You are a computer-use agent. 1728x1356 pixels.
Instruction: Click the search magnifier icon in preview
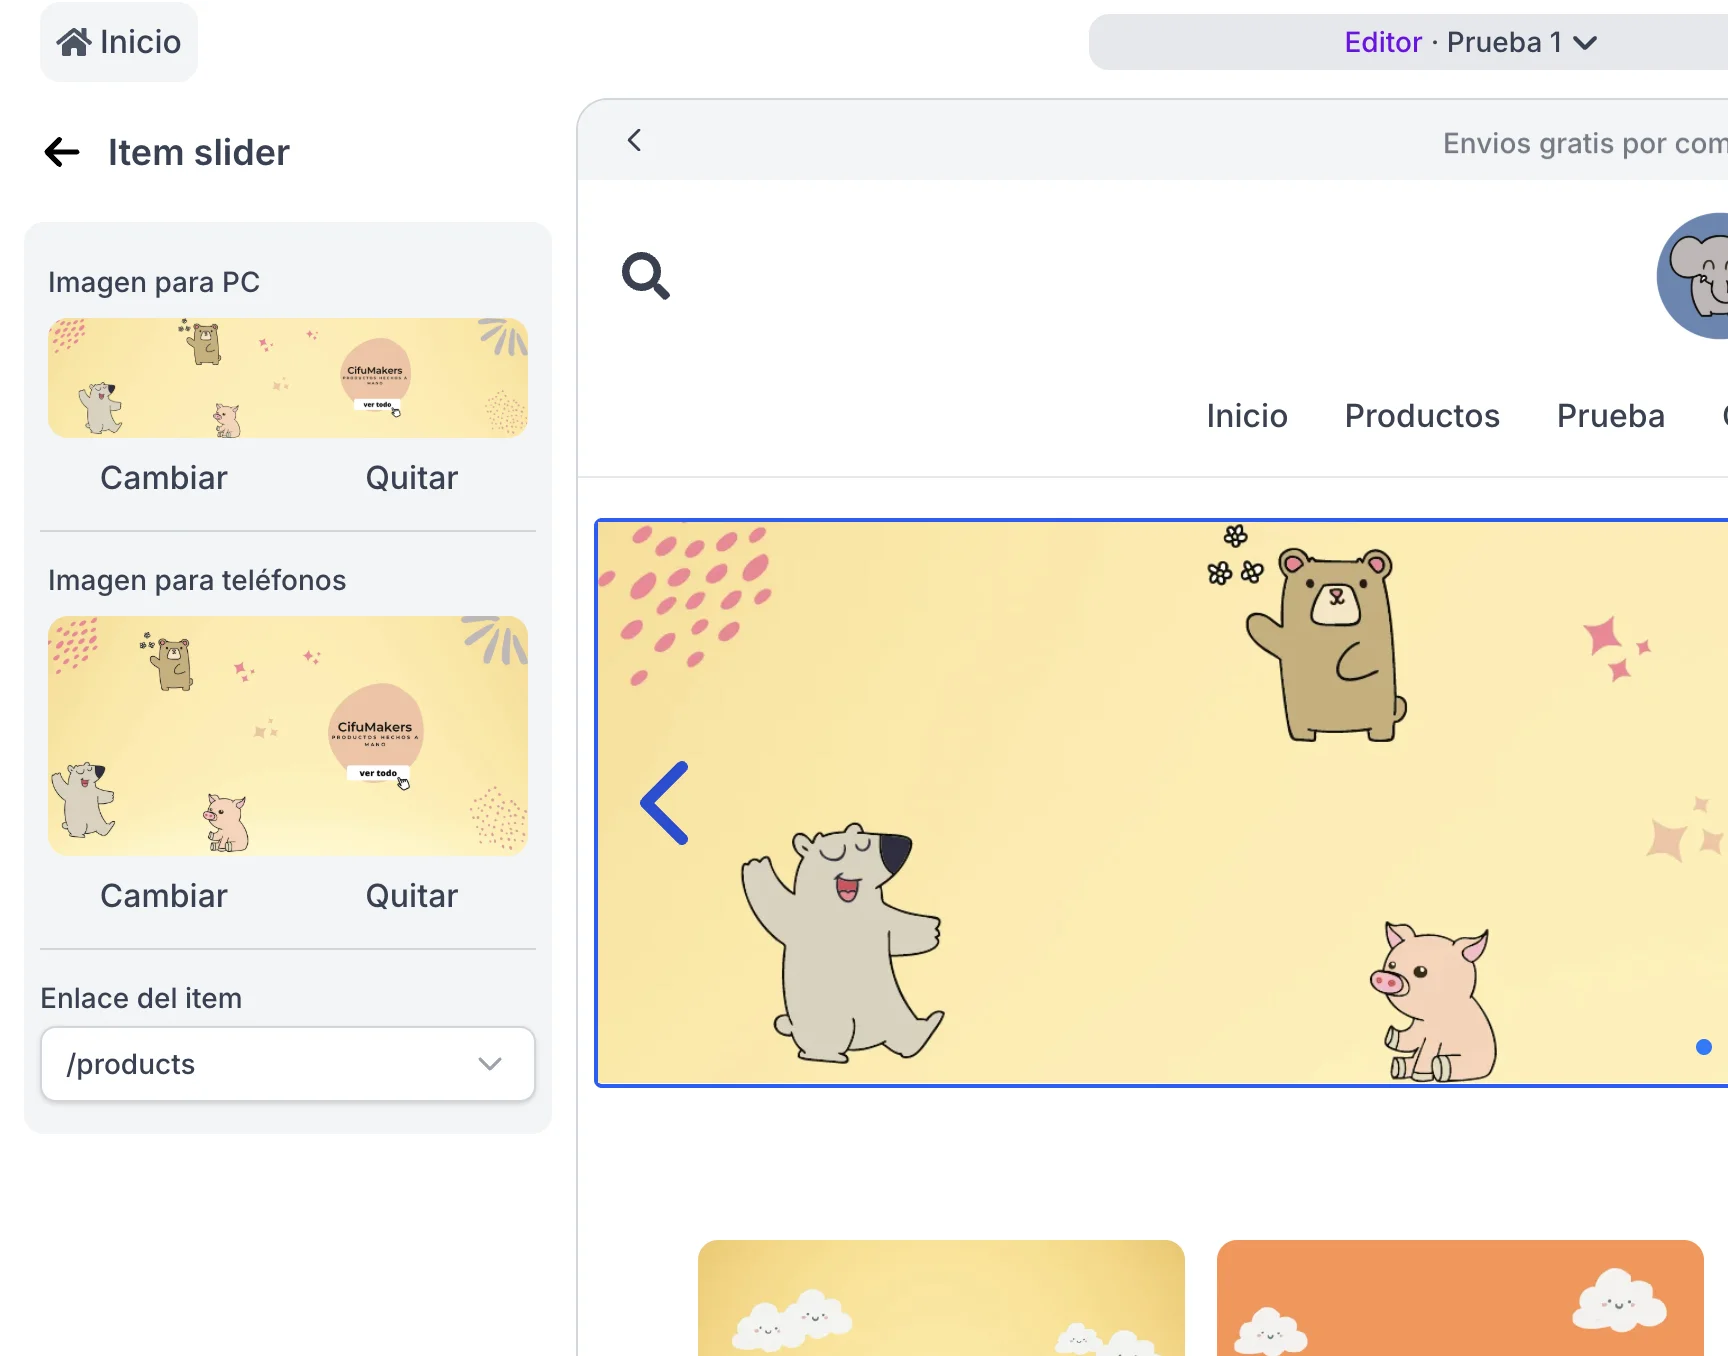(x=645, y=276)
